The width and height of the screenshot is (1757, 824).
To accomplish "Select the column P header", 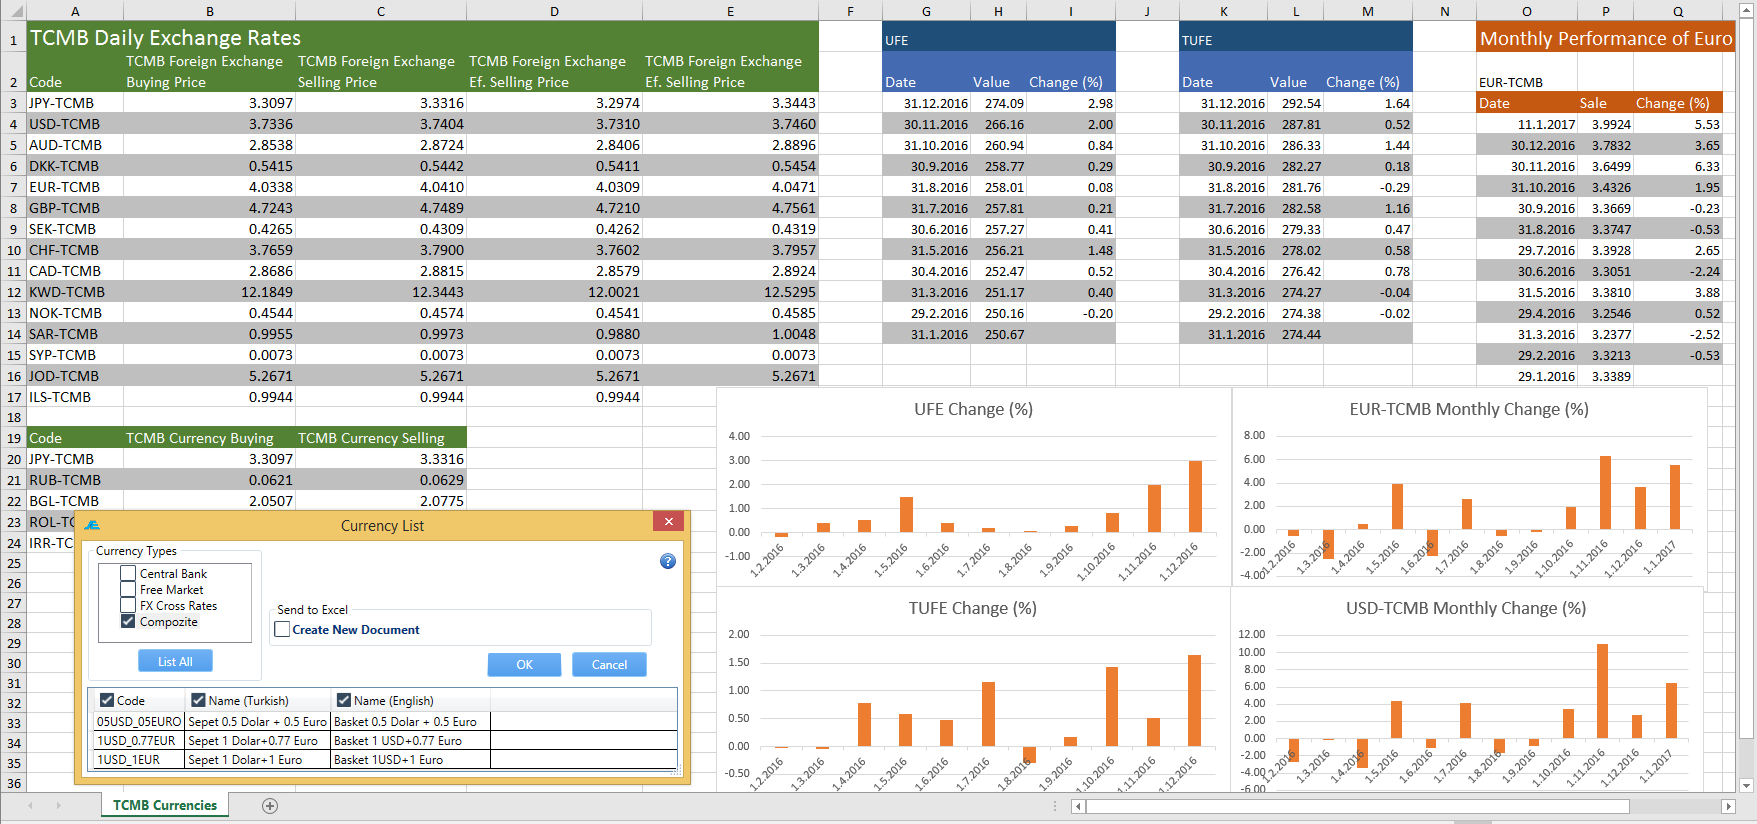I will pos(1605,11).
